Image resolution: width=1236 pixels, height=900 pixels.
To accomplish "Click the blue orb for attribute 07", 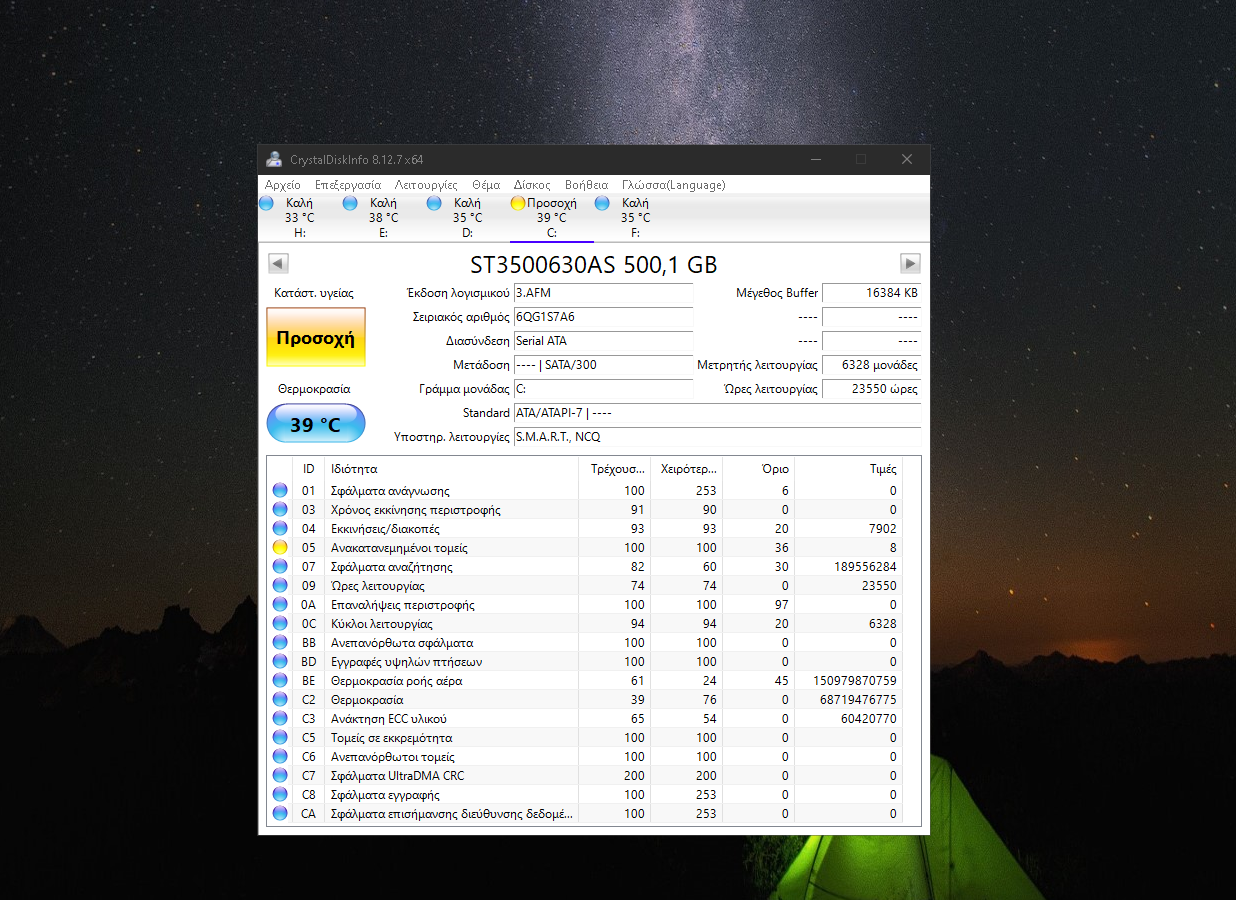I will coord(280,566).
